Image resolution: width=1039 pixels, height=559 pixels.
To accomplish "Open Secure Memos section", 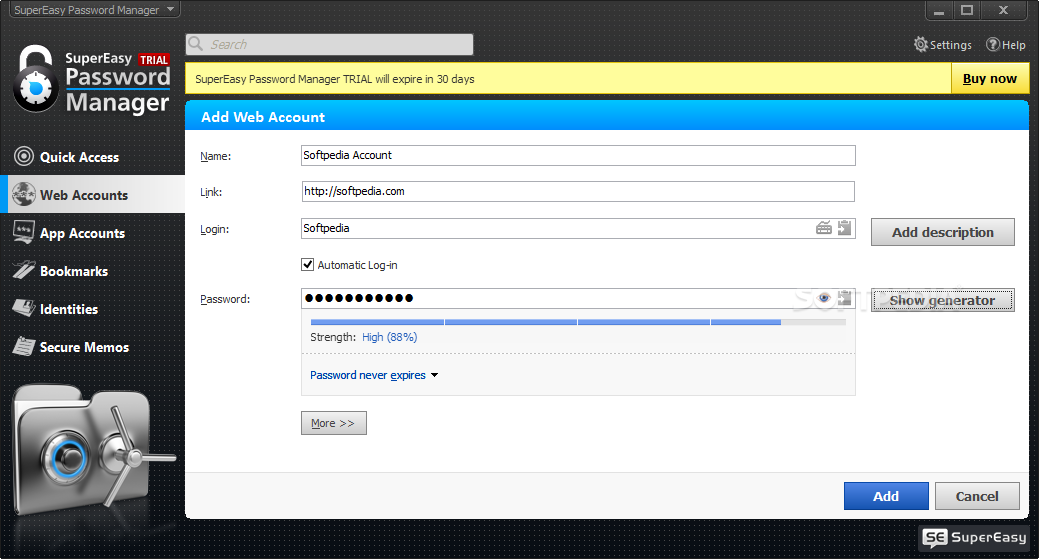I will [x=92, y=347].
